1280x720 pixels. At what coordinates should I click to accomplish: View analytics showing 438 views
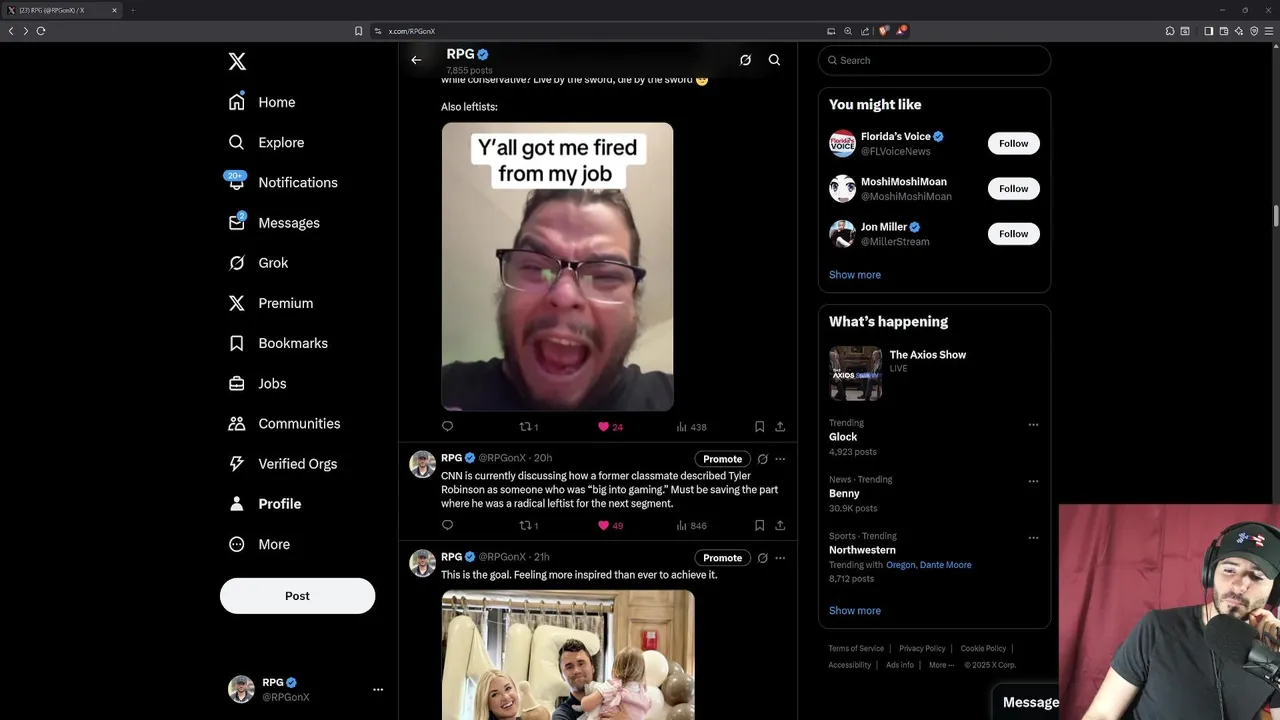(x=691, y=427)
